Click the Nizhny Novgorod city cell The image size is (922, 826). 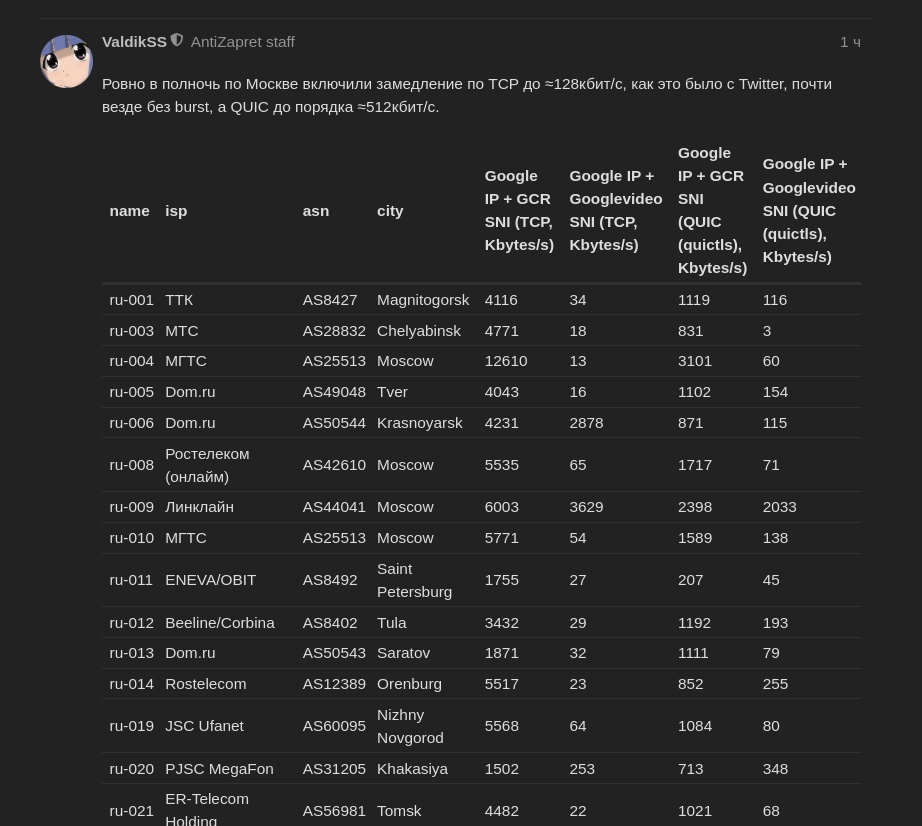(410, 726)
